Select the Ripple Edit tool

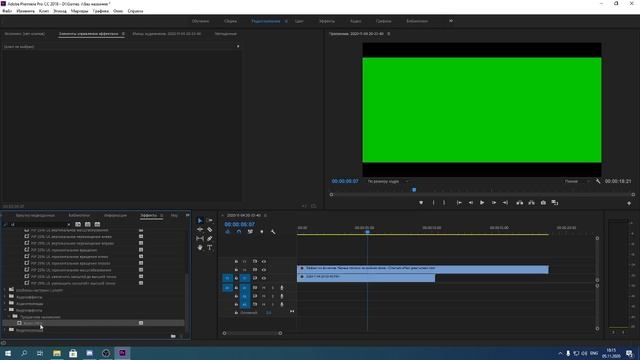tap(200, 229)
